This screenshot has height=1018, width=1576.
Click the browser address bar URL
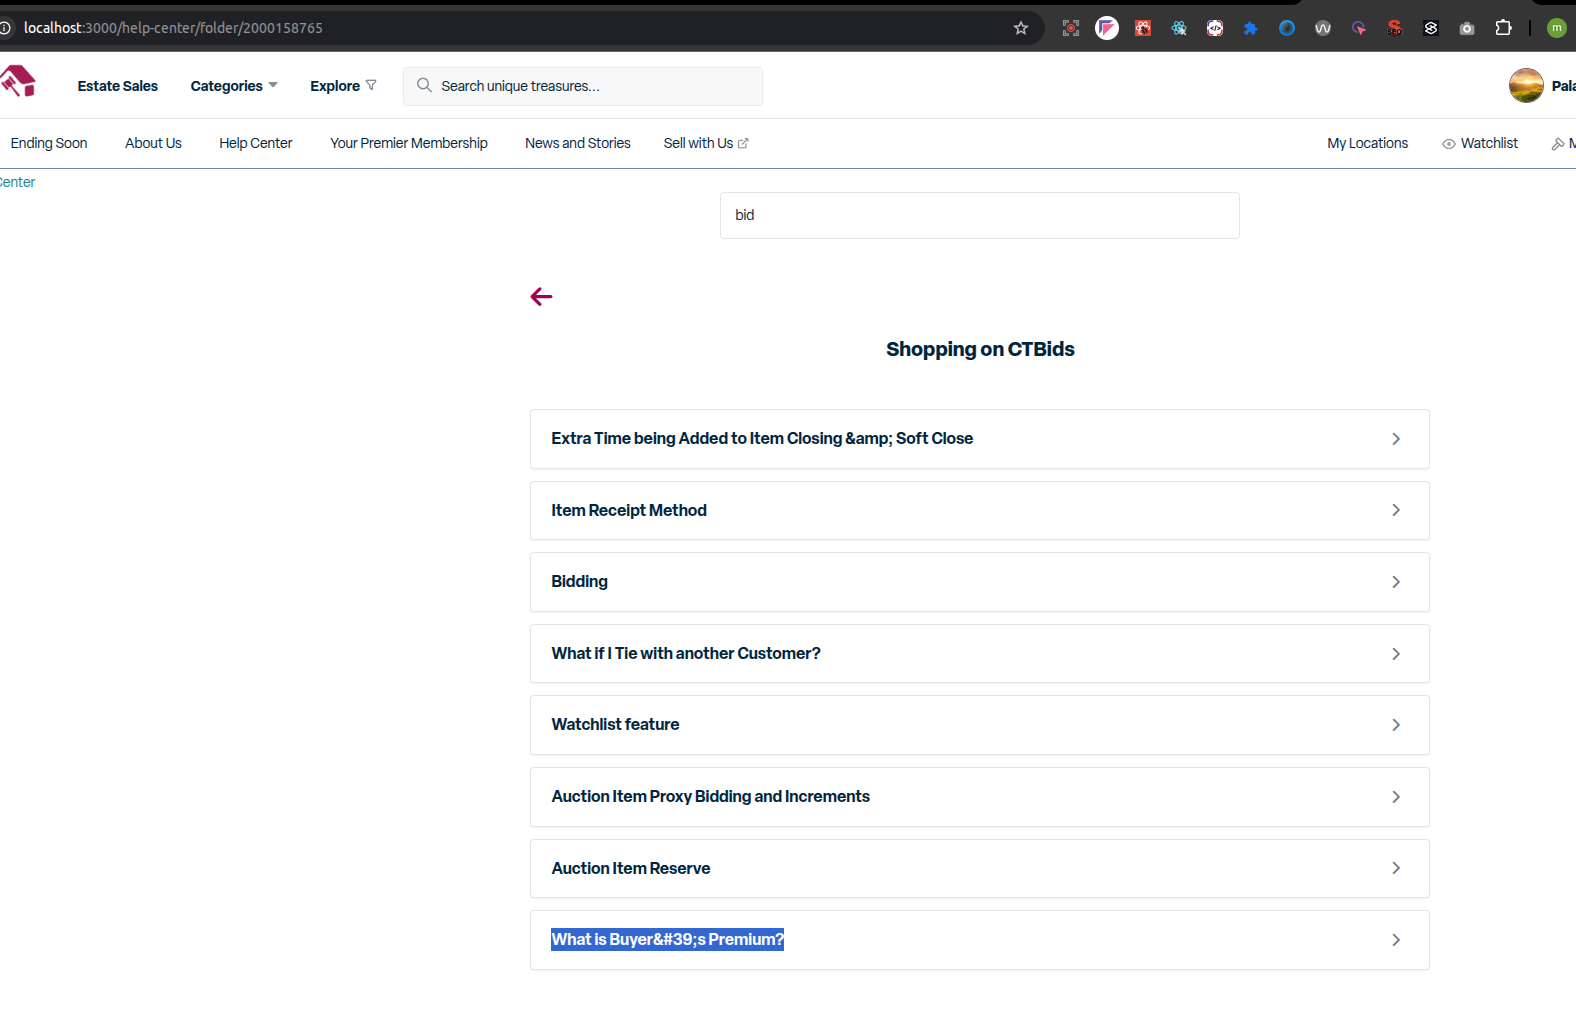click(x=173, y=28)
